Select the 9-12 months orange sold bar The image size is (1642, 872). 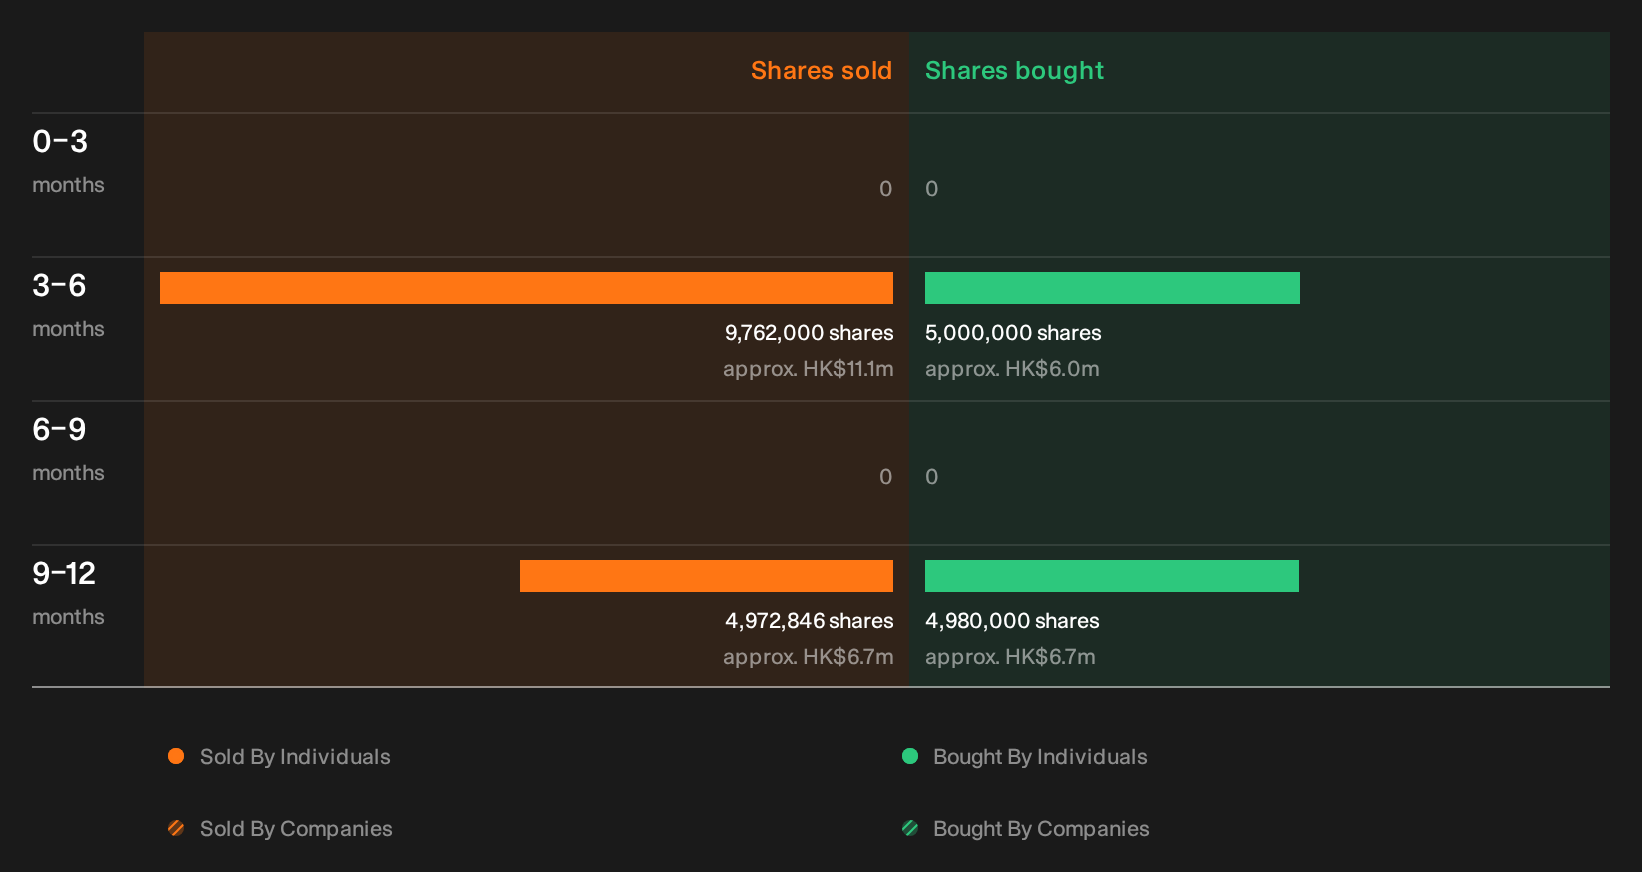pos(706,576)
